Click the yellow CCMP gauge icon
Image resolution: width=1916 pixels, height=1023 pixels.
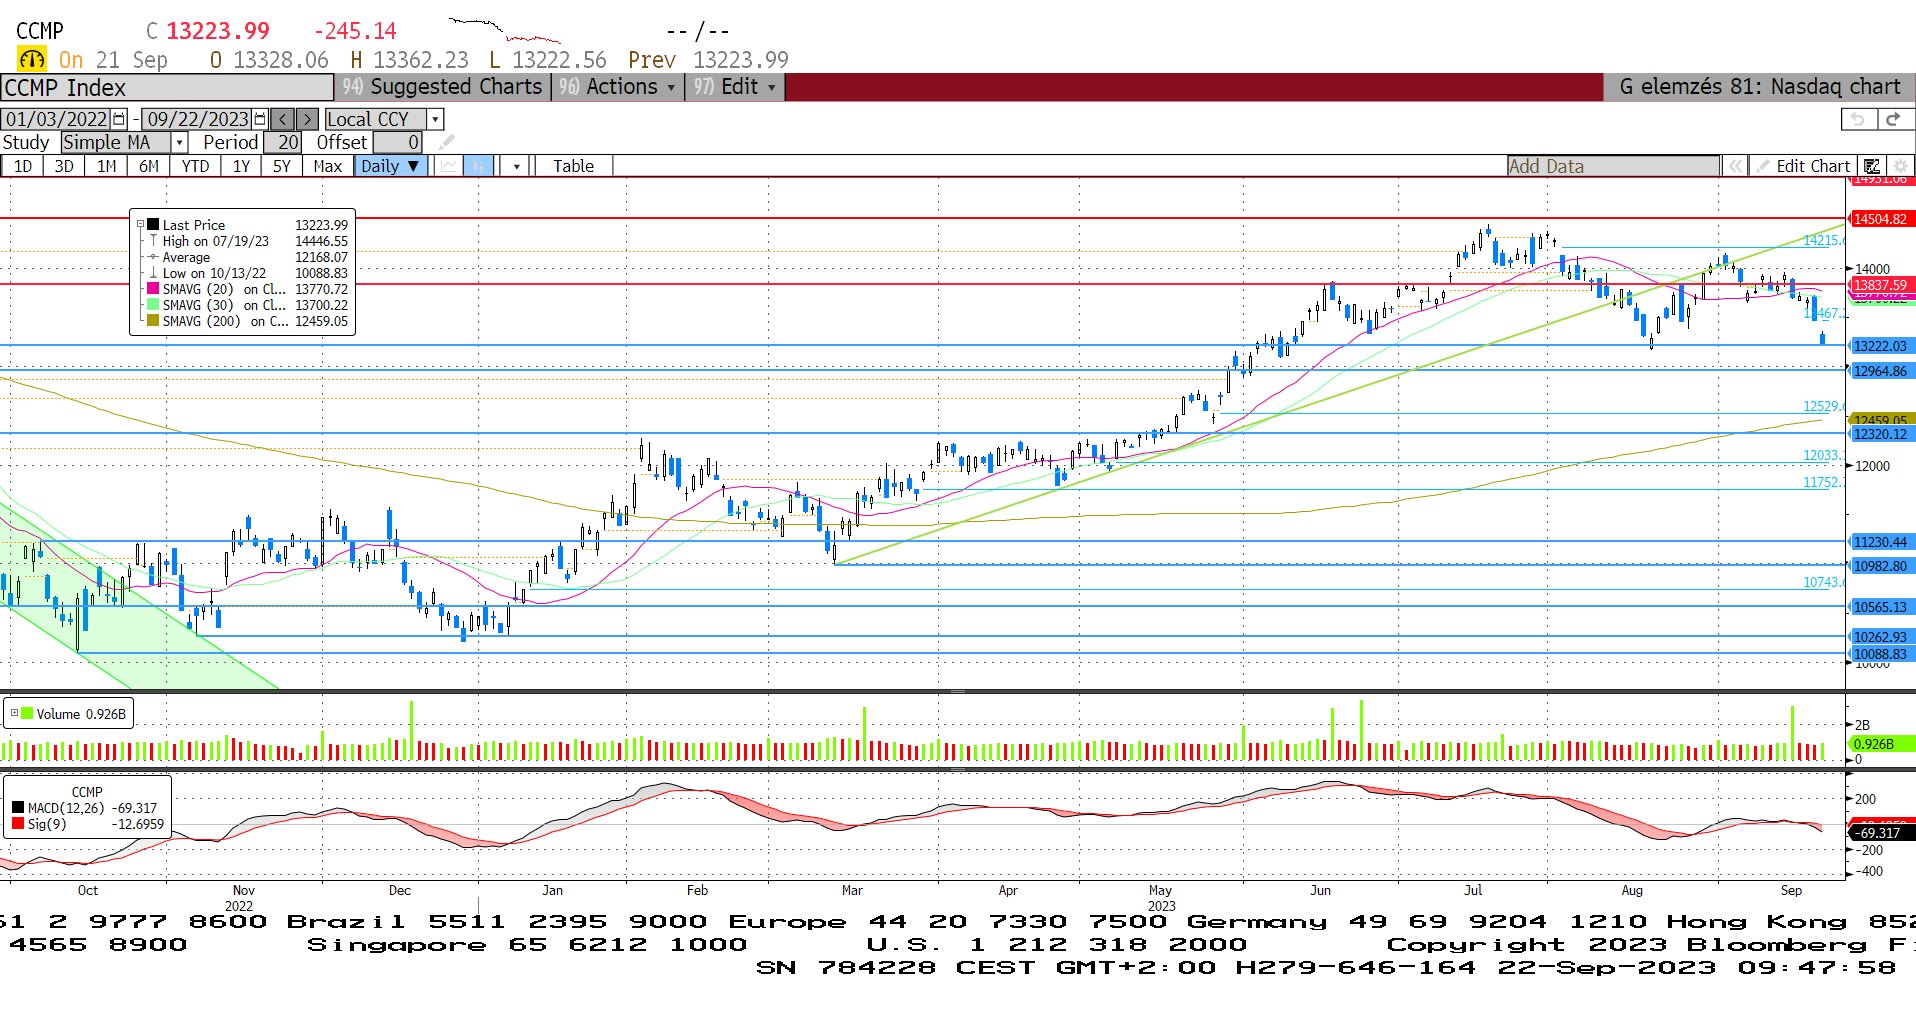(31, 60)
